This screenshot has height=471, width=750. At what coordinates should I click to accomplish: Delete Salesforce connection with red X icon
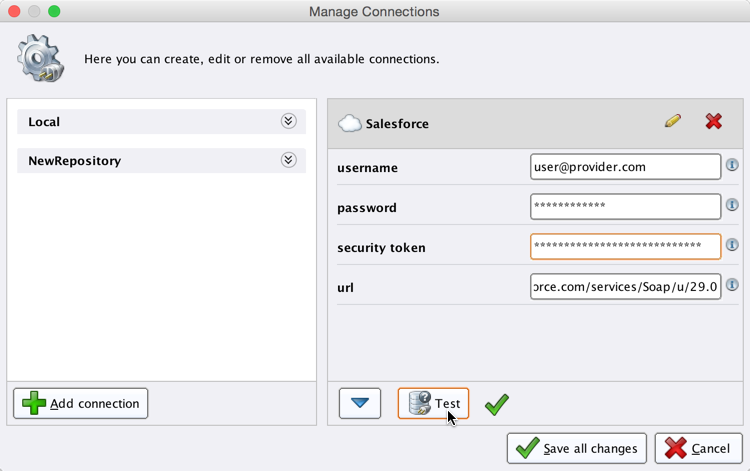(713, 121)
